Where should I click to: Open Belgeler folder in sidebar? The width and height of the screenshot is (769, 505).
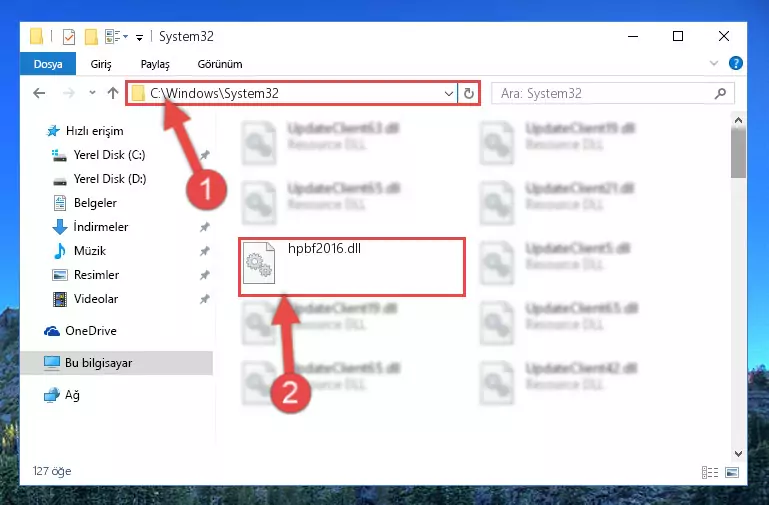point(95,203)
